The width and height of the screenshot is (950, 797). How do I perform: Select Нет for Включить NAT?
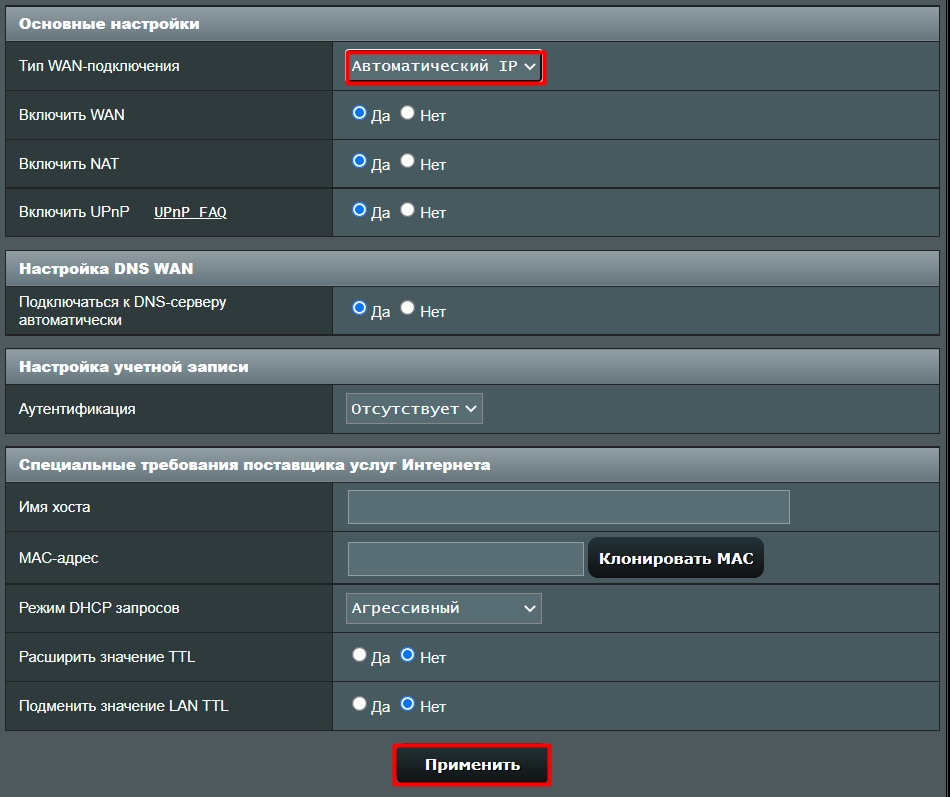408,161
